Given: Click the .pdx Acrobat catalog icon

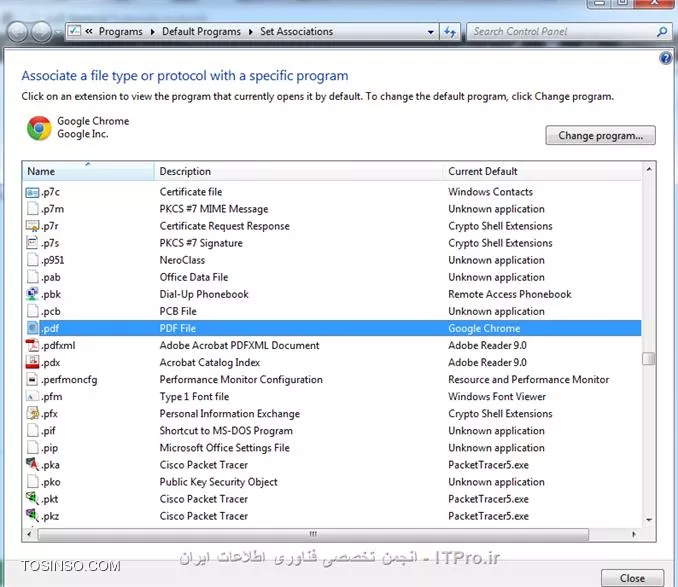Looking at the screenshot, I should [x=32, y=363].
